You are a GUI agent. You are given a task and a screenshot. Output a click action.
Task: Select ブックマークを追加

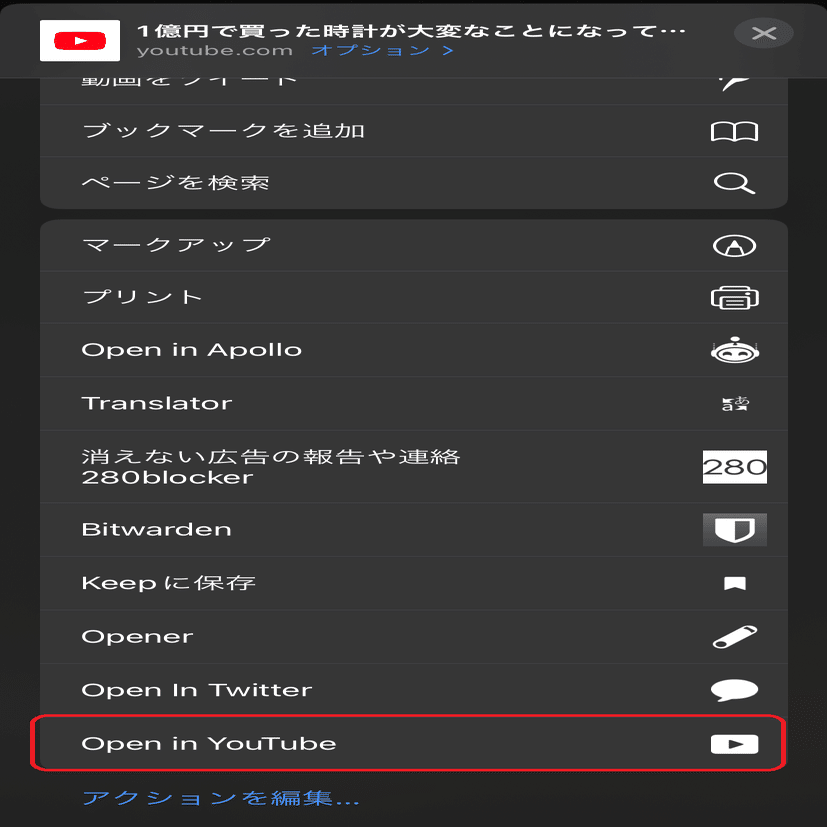(414, 131)
